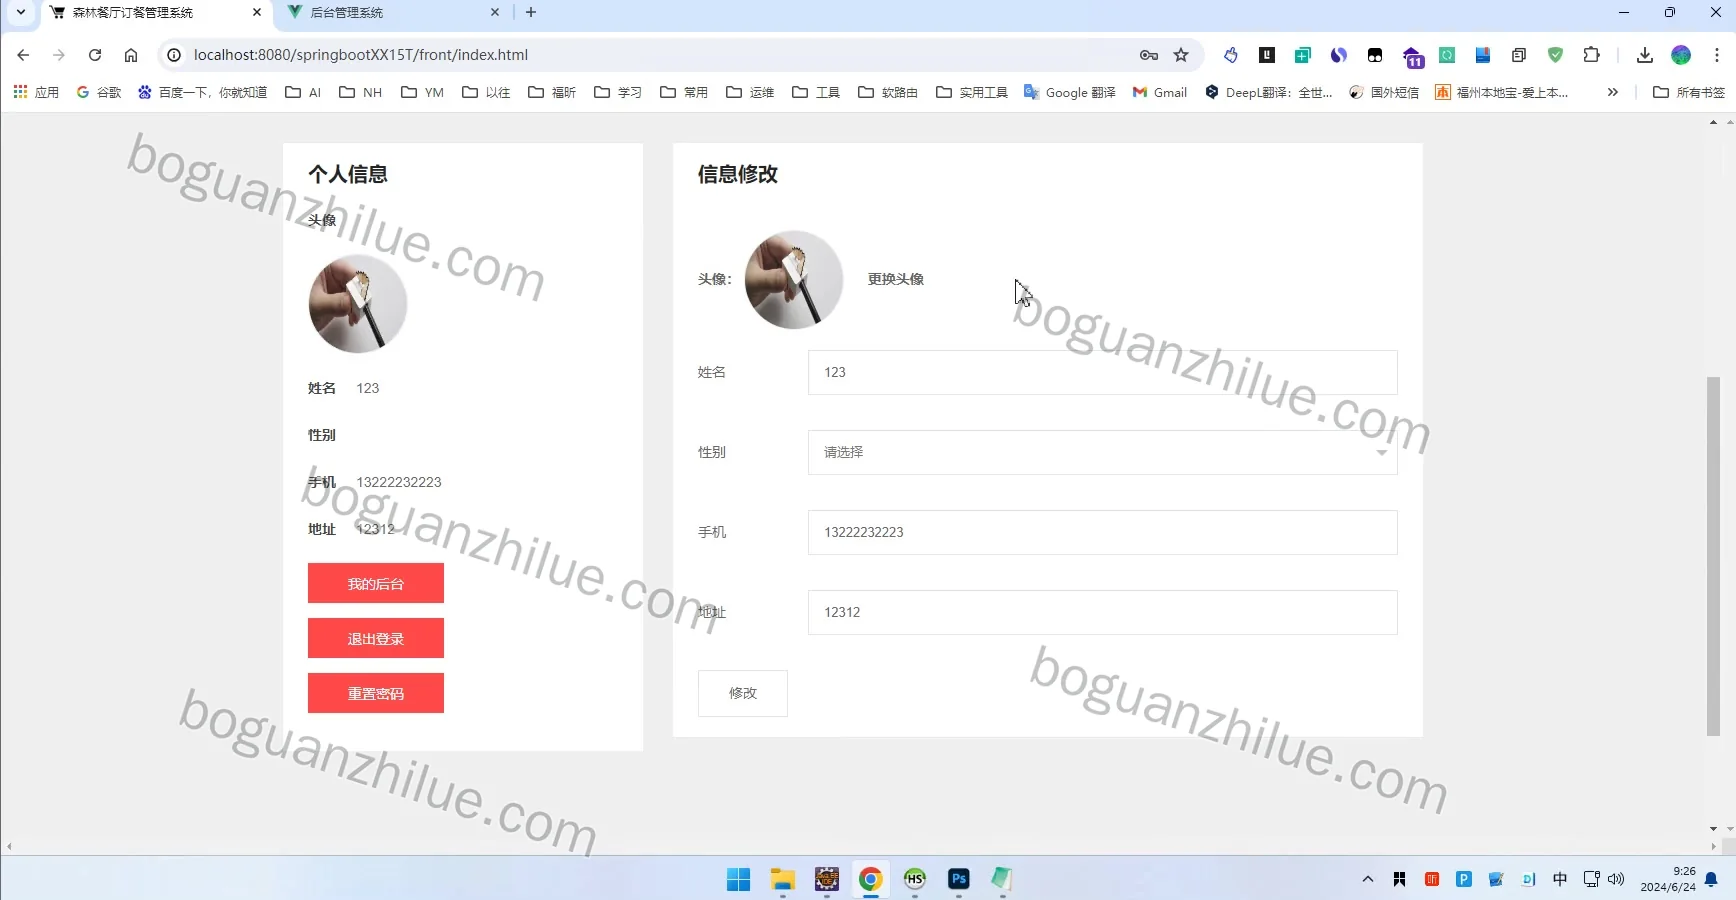Click the vertical page scrollbar thumb
The width and height of the screenshot is (1736, 900).
tap(1713, 556)
